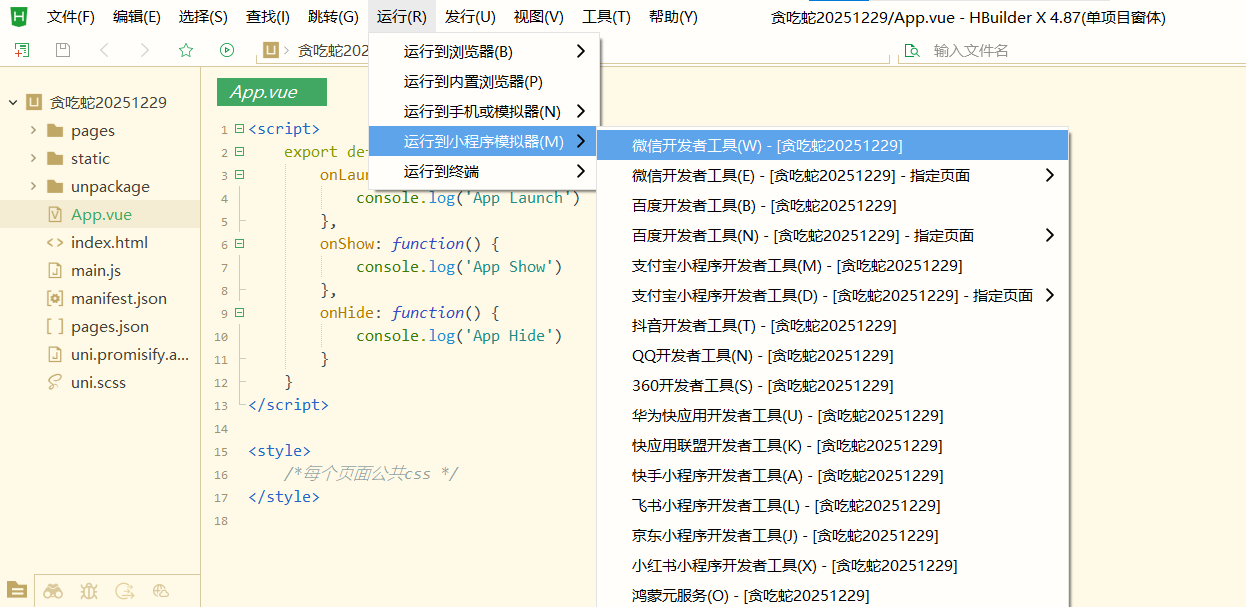This screenshot has height=607, width=1246.
Task: Choose 抖音开发者工具(T) from the submenu
Action: pyautogui.click(x=763, y=325)
